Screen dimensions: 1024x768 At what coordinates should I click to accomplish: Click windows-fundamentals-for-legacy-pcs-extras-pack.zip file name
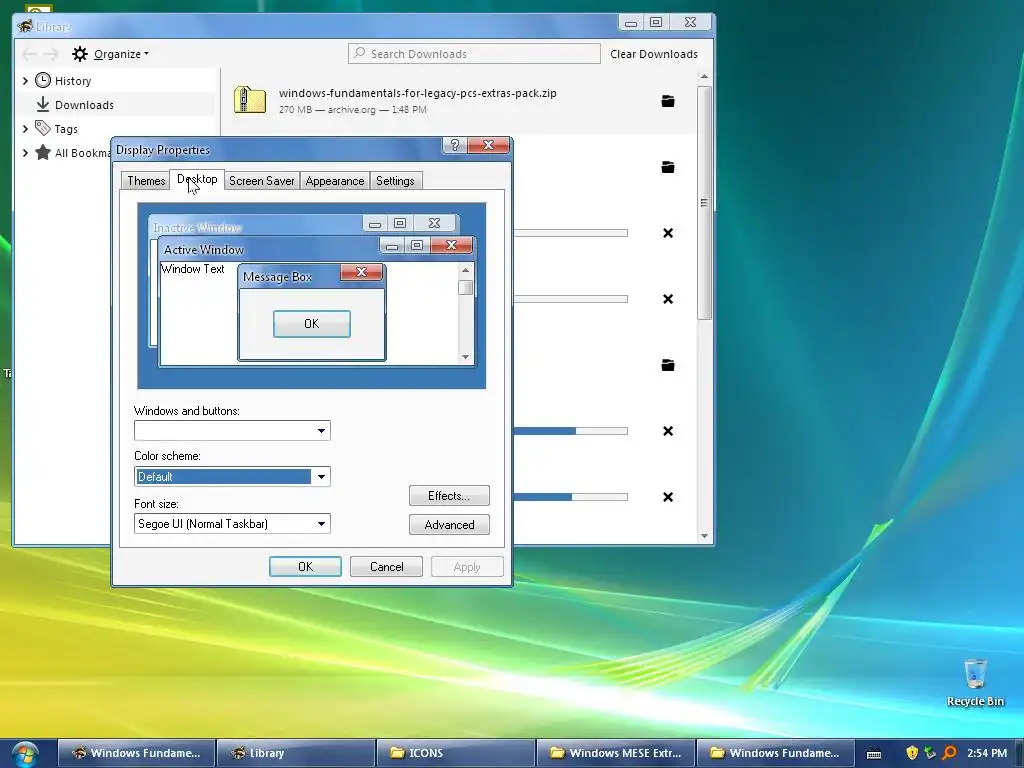pyautogui.click(x=417, y=93)
